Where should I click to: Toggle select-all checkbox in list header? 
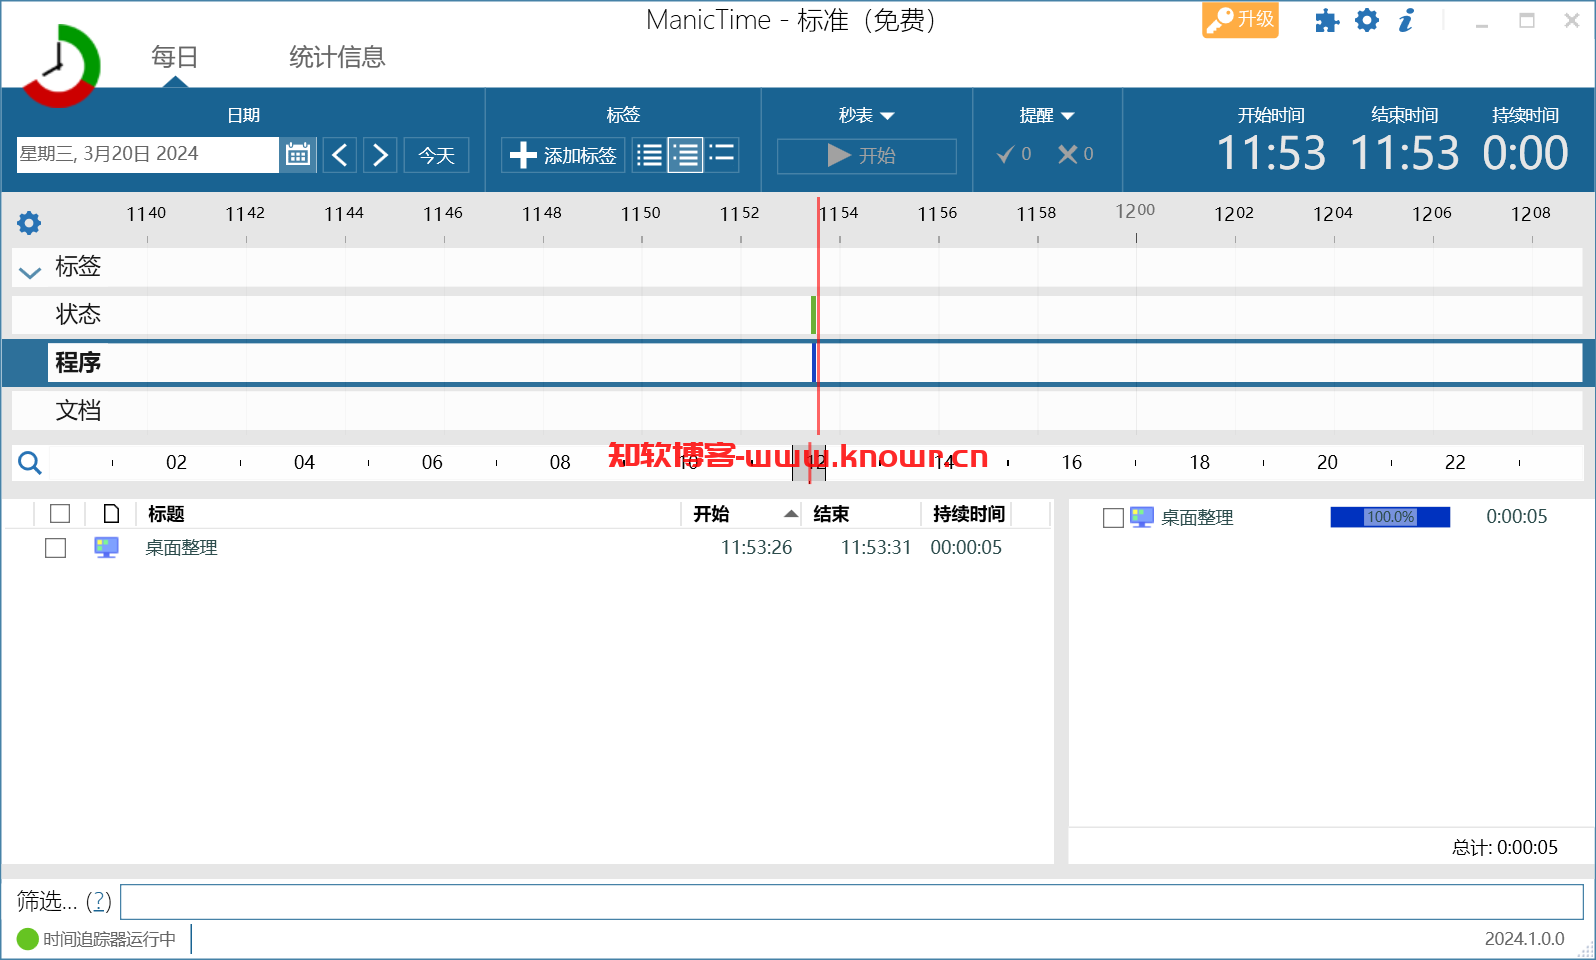(60, 514)
